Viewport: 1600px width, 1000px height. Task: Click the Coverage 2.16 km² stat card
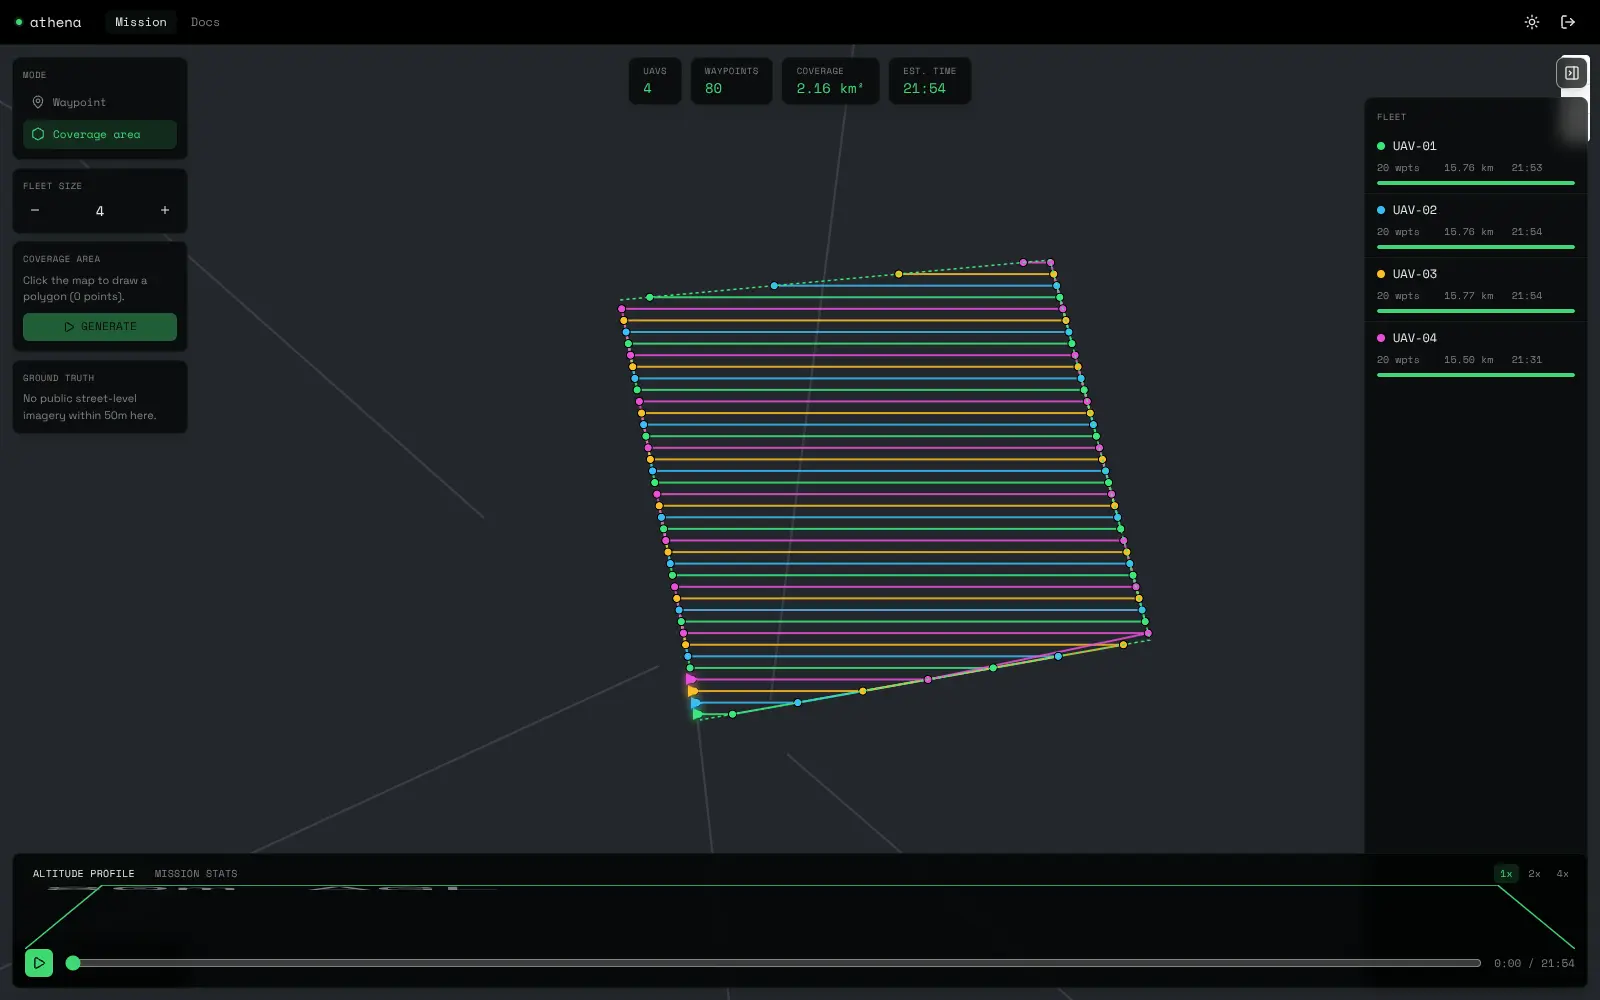tap(830, 81)
